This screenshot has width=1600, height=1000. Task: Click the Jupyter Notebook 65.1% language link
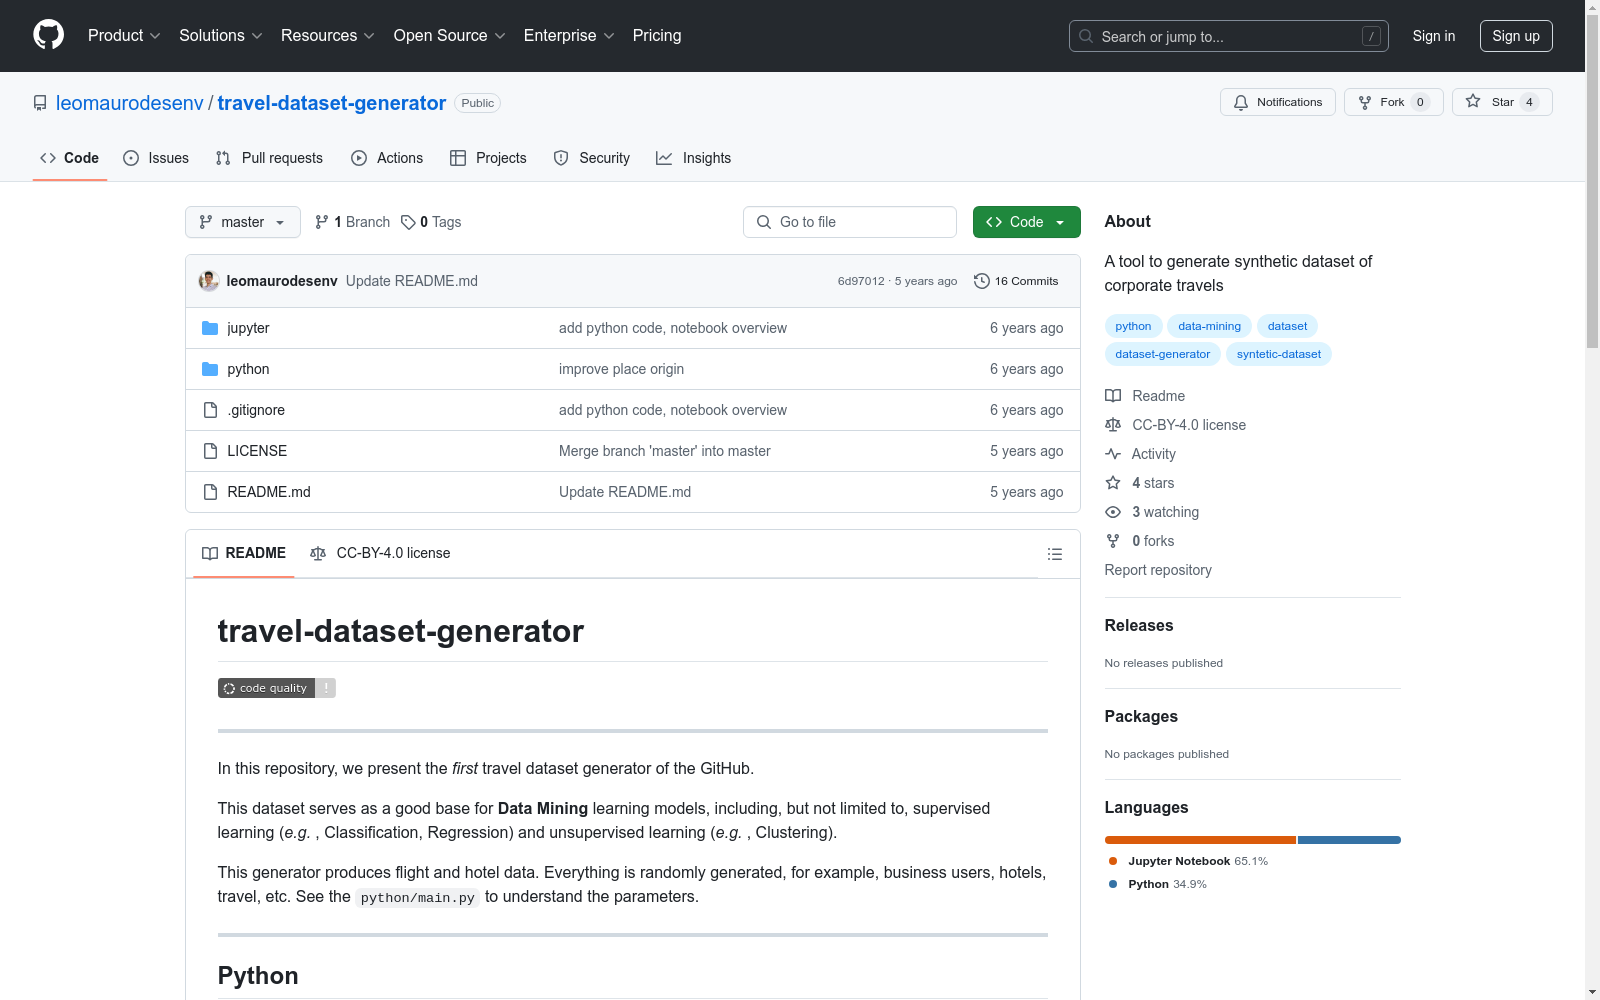[1188, 861]
